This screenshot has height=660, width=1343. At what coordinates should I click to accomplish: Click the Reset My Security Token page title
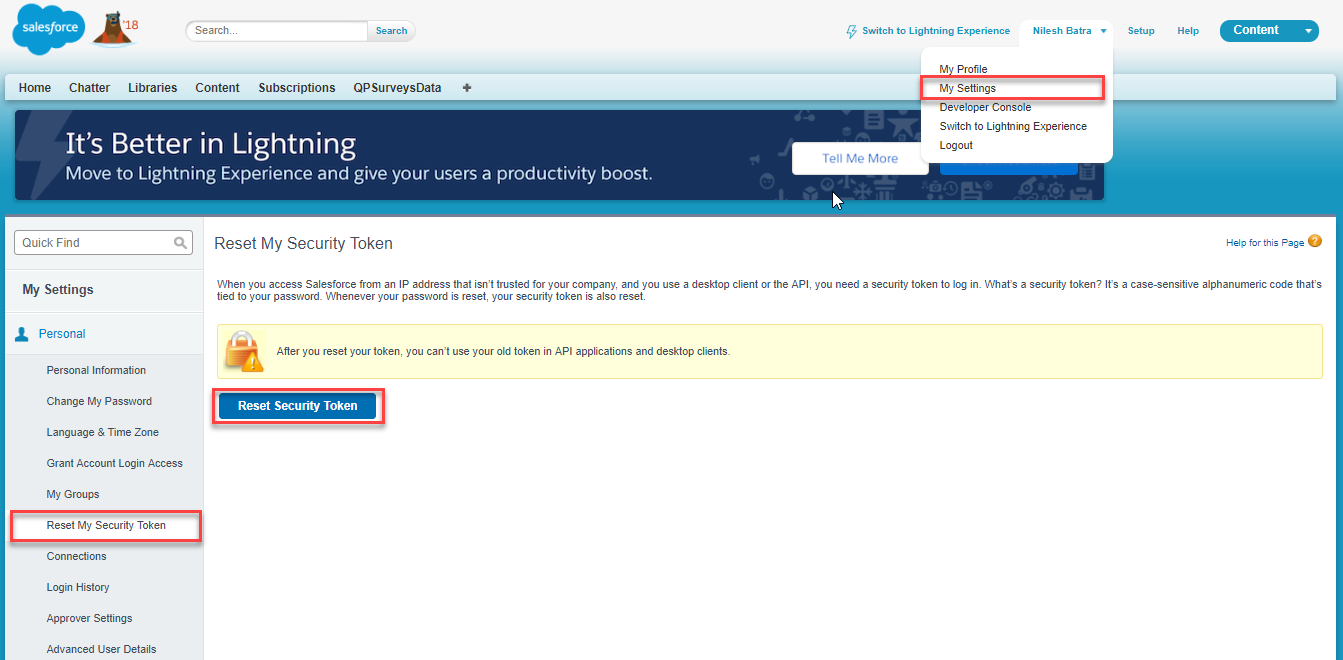click(x=303, y=243)
